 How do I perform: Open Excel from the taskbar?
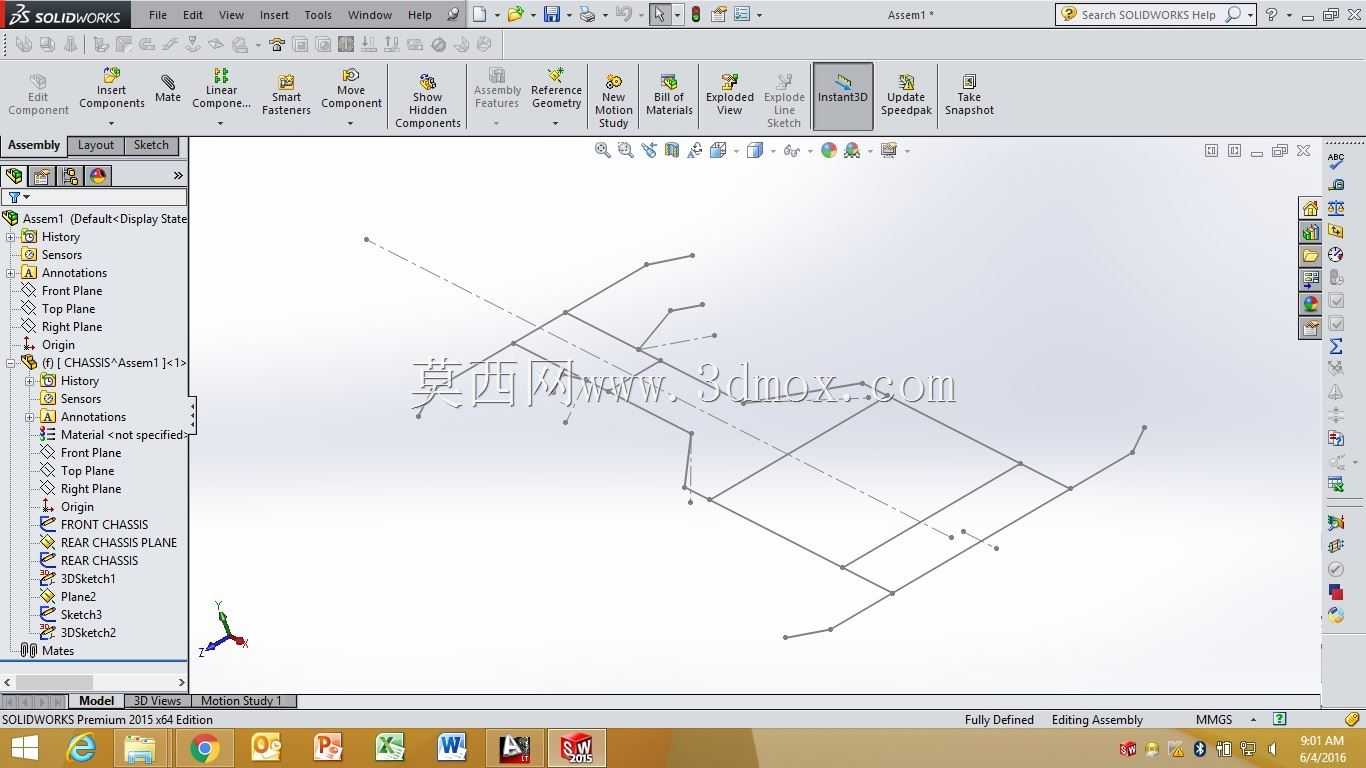coord(390,747)
